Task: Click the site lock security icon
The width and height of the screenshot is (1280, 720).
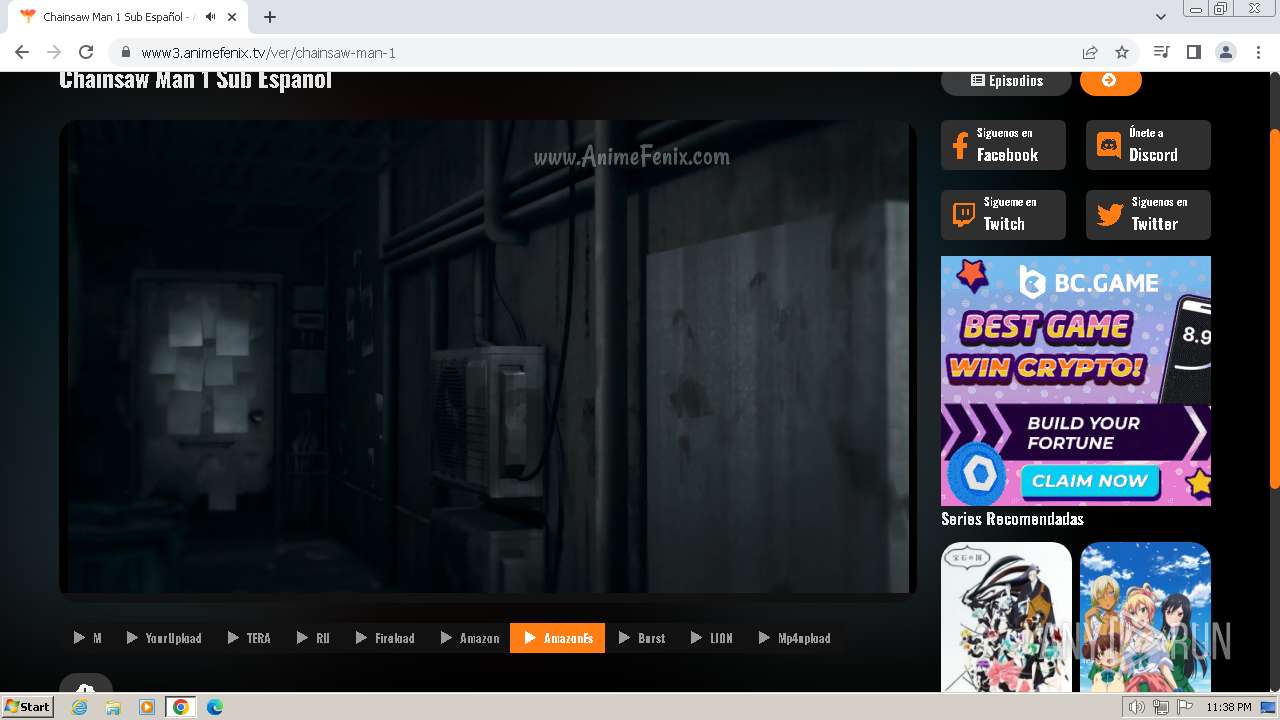Action: [x=125, y=52]
